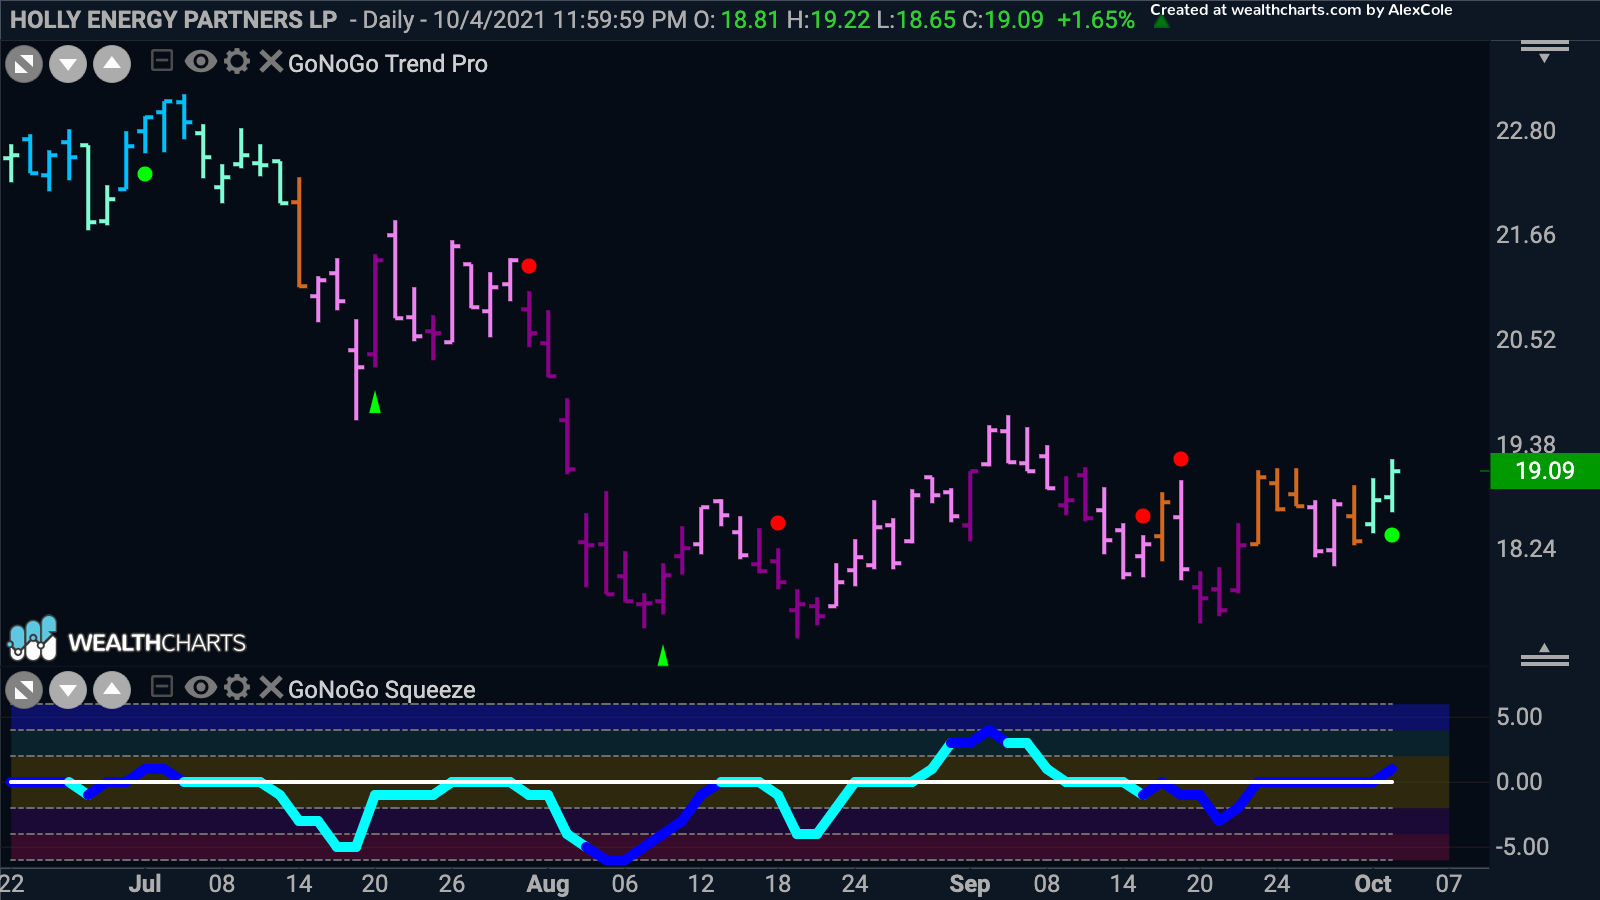This screenshot has height=900, width=1600.
Task: Click the GoNoGo Trend Pro label
Action: (388, 64)
